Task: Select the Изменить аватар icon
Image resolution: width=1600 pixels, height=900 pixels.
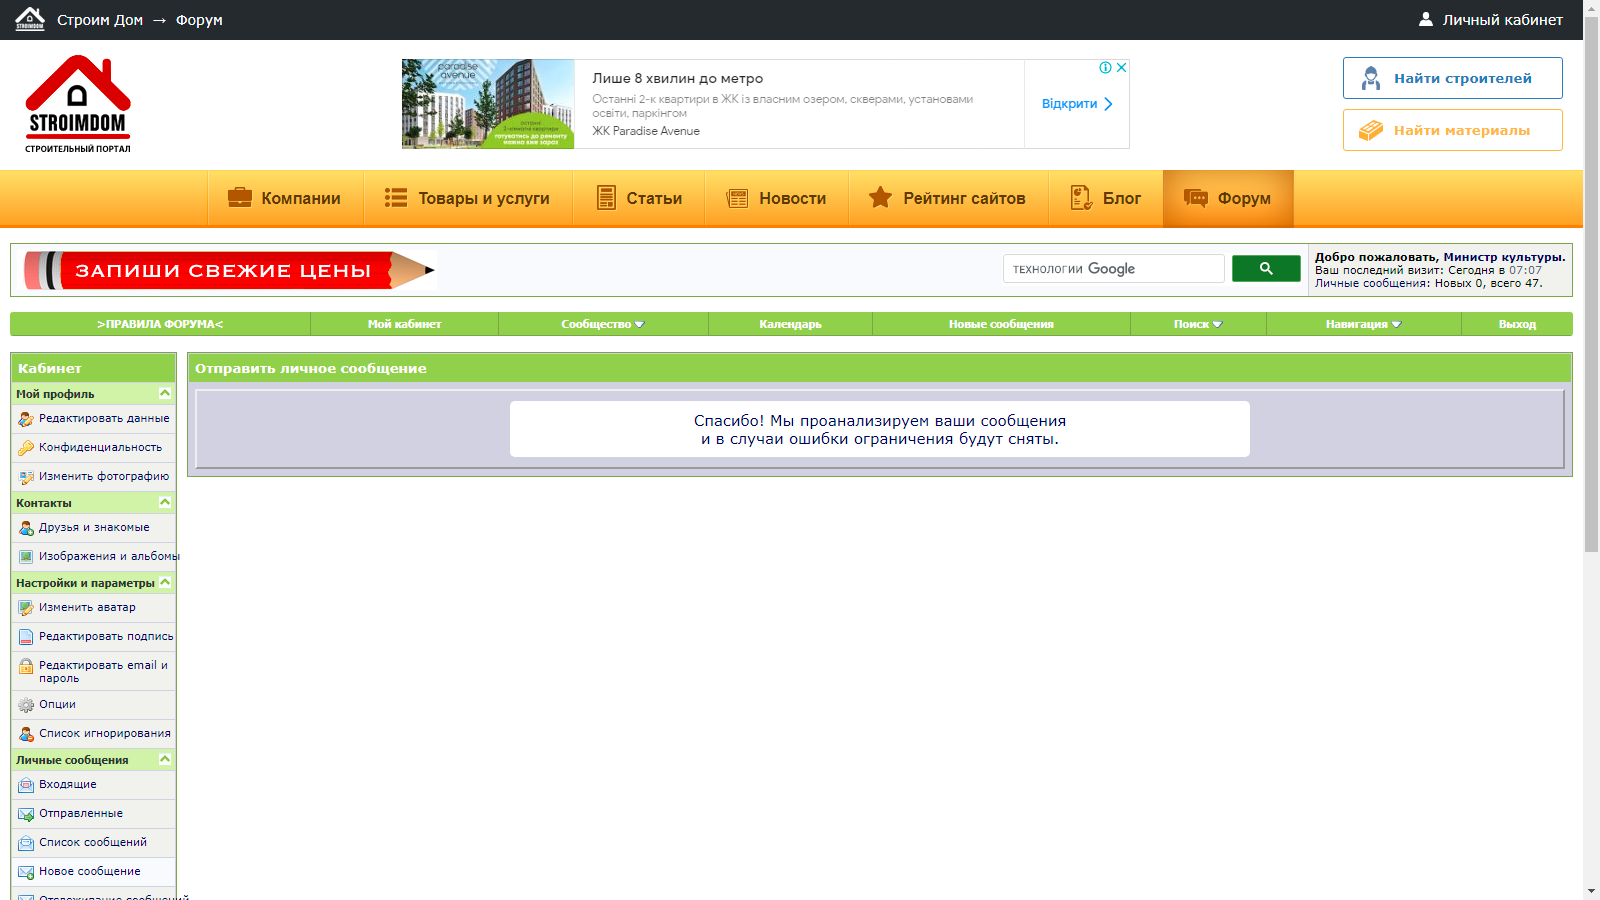Action: click(25, 607)
